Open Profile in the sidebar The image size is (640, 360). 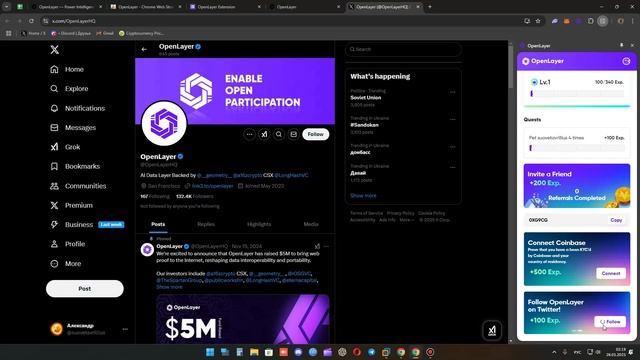tap(68, 244)
